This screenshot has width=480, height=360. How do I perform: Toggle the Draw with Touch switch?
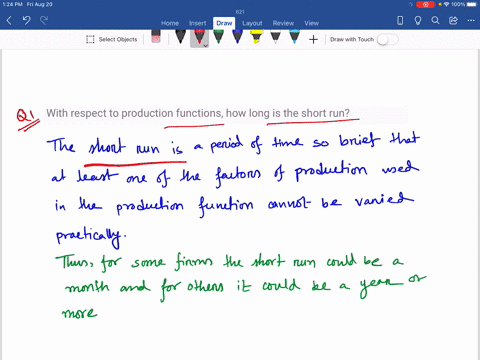tap(387, 40)
